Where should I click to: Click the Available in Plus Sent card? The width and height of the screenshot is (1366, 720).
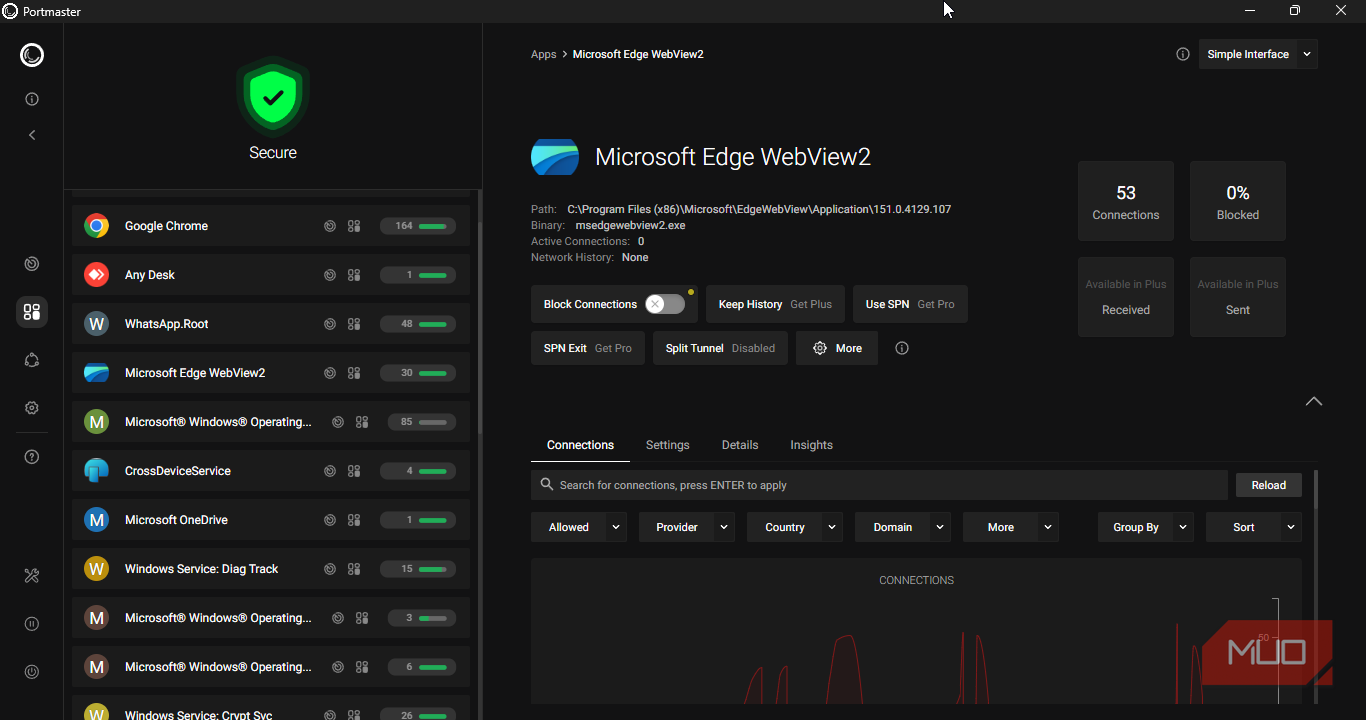(1238, 297)
